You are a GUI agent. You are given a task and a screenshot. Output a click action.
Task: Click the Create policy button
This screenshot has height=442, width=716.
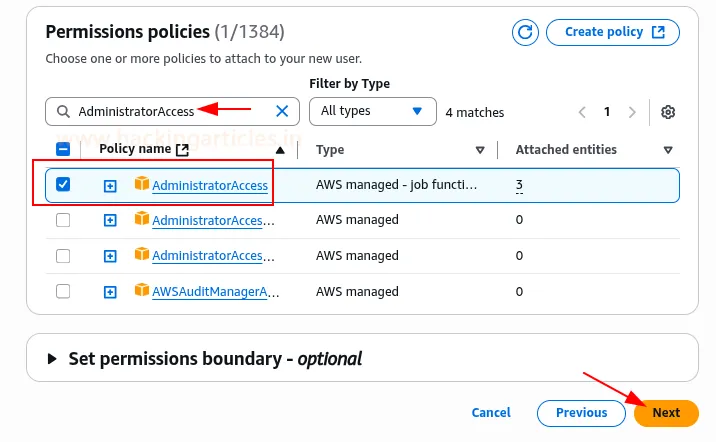pos(613,32)
